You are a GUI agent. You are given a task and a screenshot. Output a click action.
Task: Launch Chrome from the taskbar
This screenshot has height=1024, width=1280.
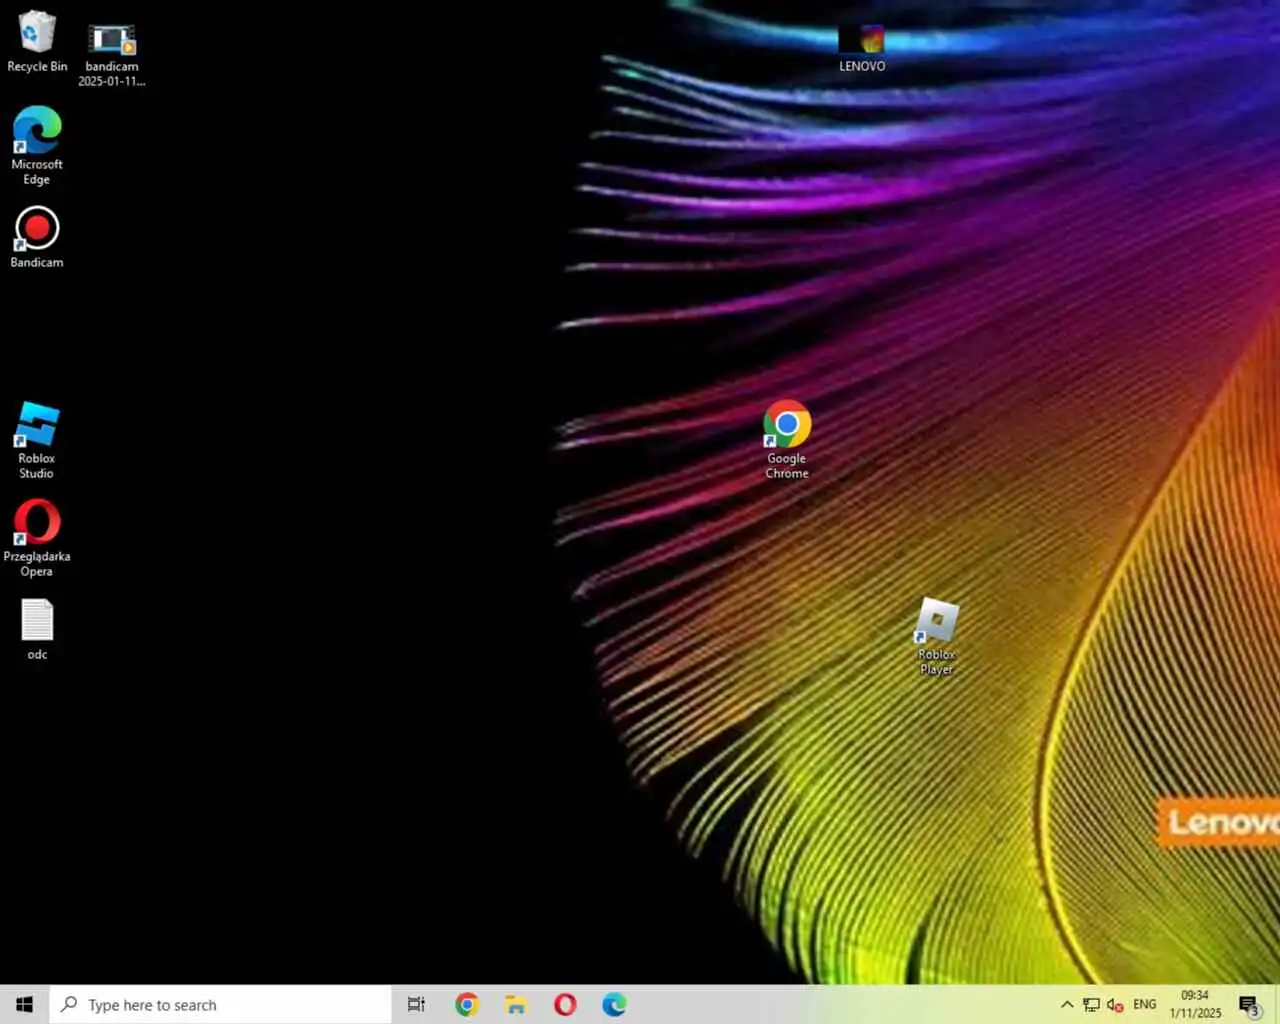(x=466, y=1004)
